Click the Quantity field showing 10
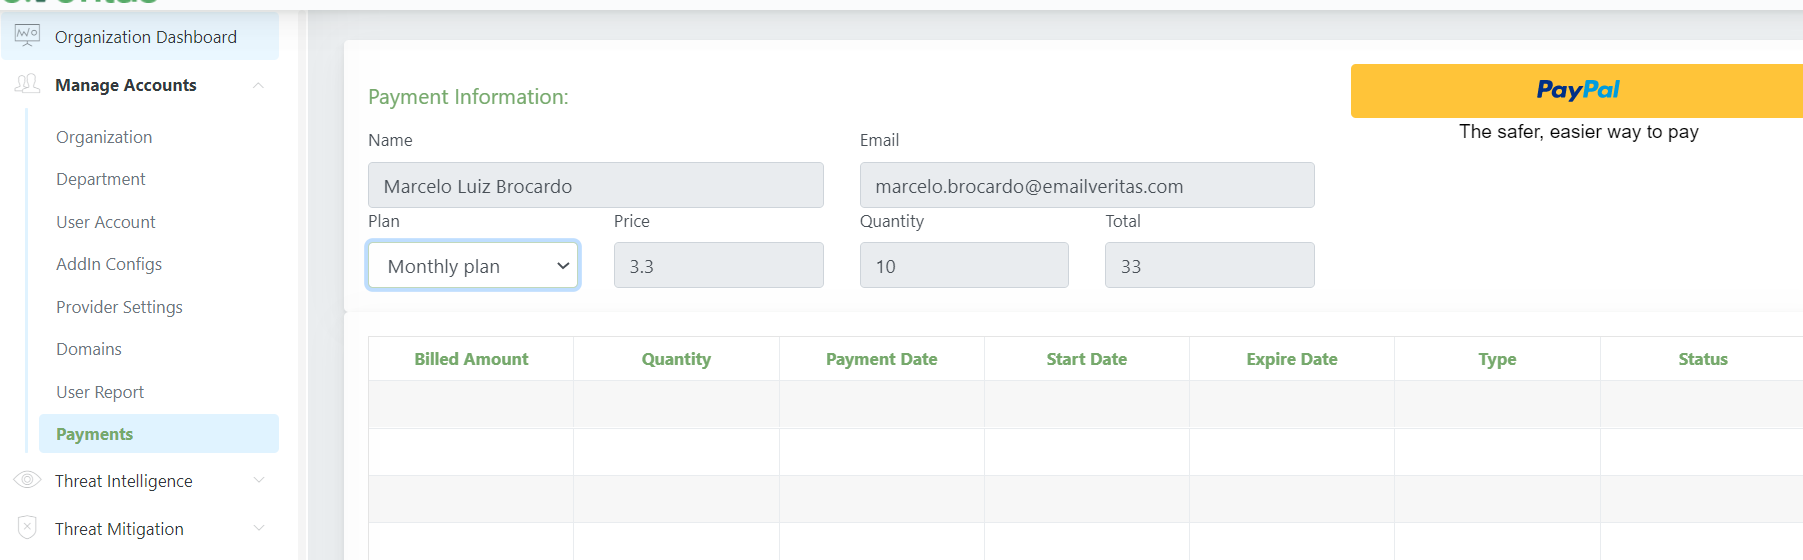 pos(964,265)
